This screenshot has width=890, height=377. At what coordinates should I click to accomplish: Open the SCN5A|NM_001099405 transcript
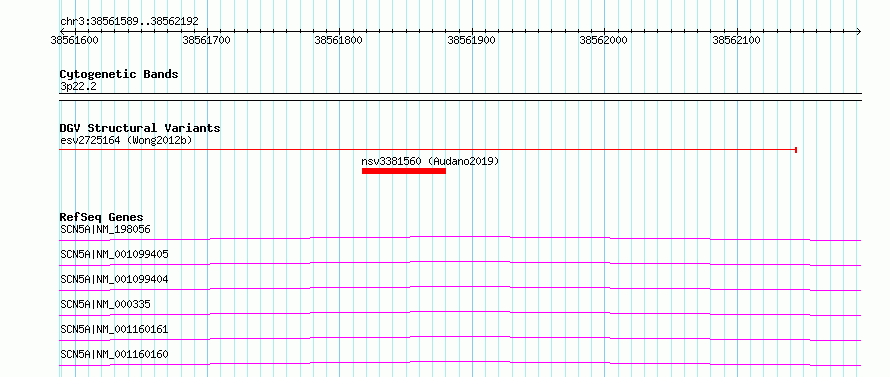(x=114, y=254)
